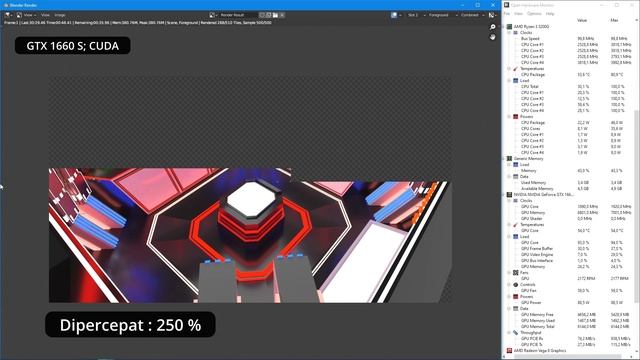The width and height of the screenshot is (640, 360).
Task: Click the gizmo toggle icon at Blender header's right end
Action: [x=491, y=15]
